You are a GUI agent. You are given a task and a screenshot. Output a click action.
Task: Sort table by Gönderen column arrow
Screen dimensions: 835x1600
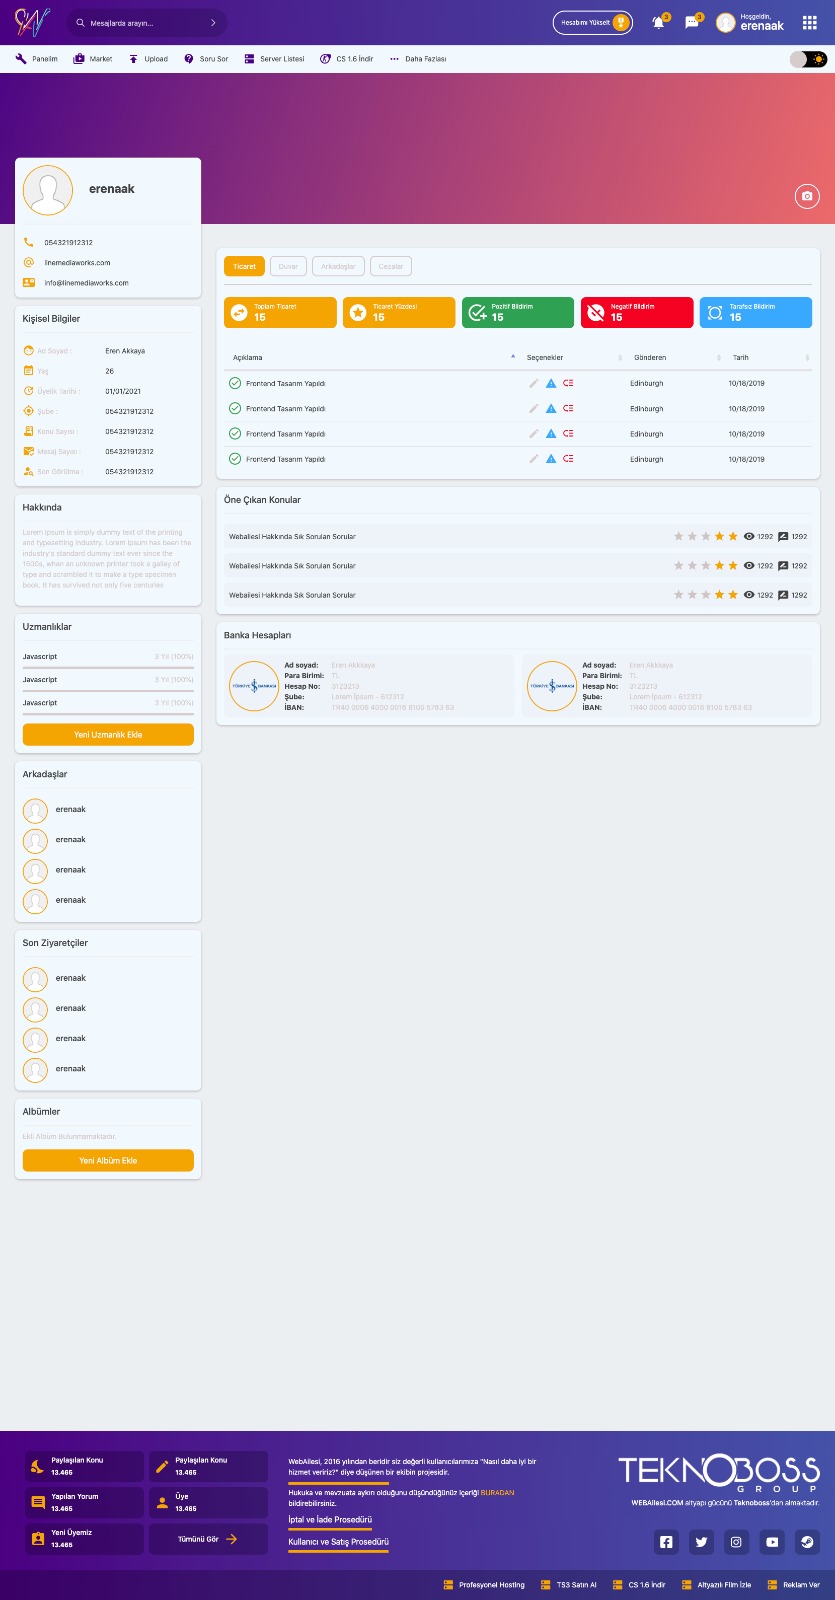tap(718, 357)
